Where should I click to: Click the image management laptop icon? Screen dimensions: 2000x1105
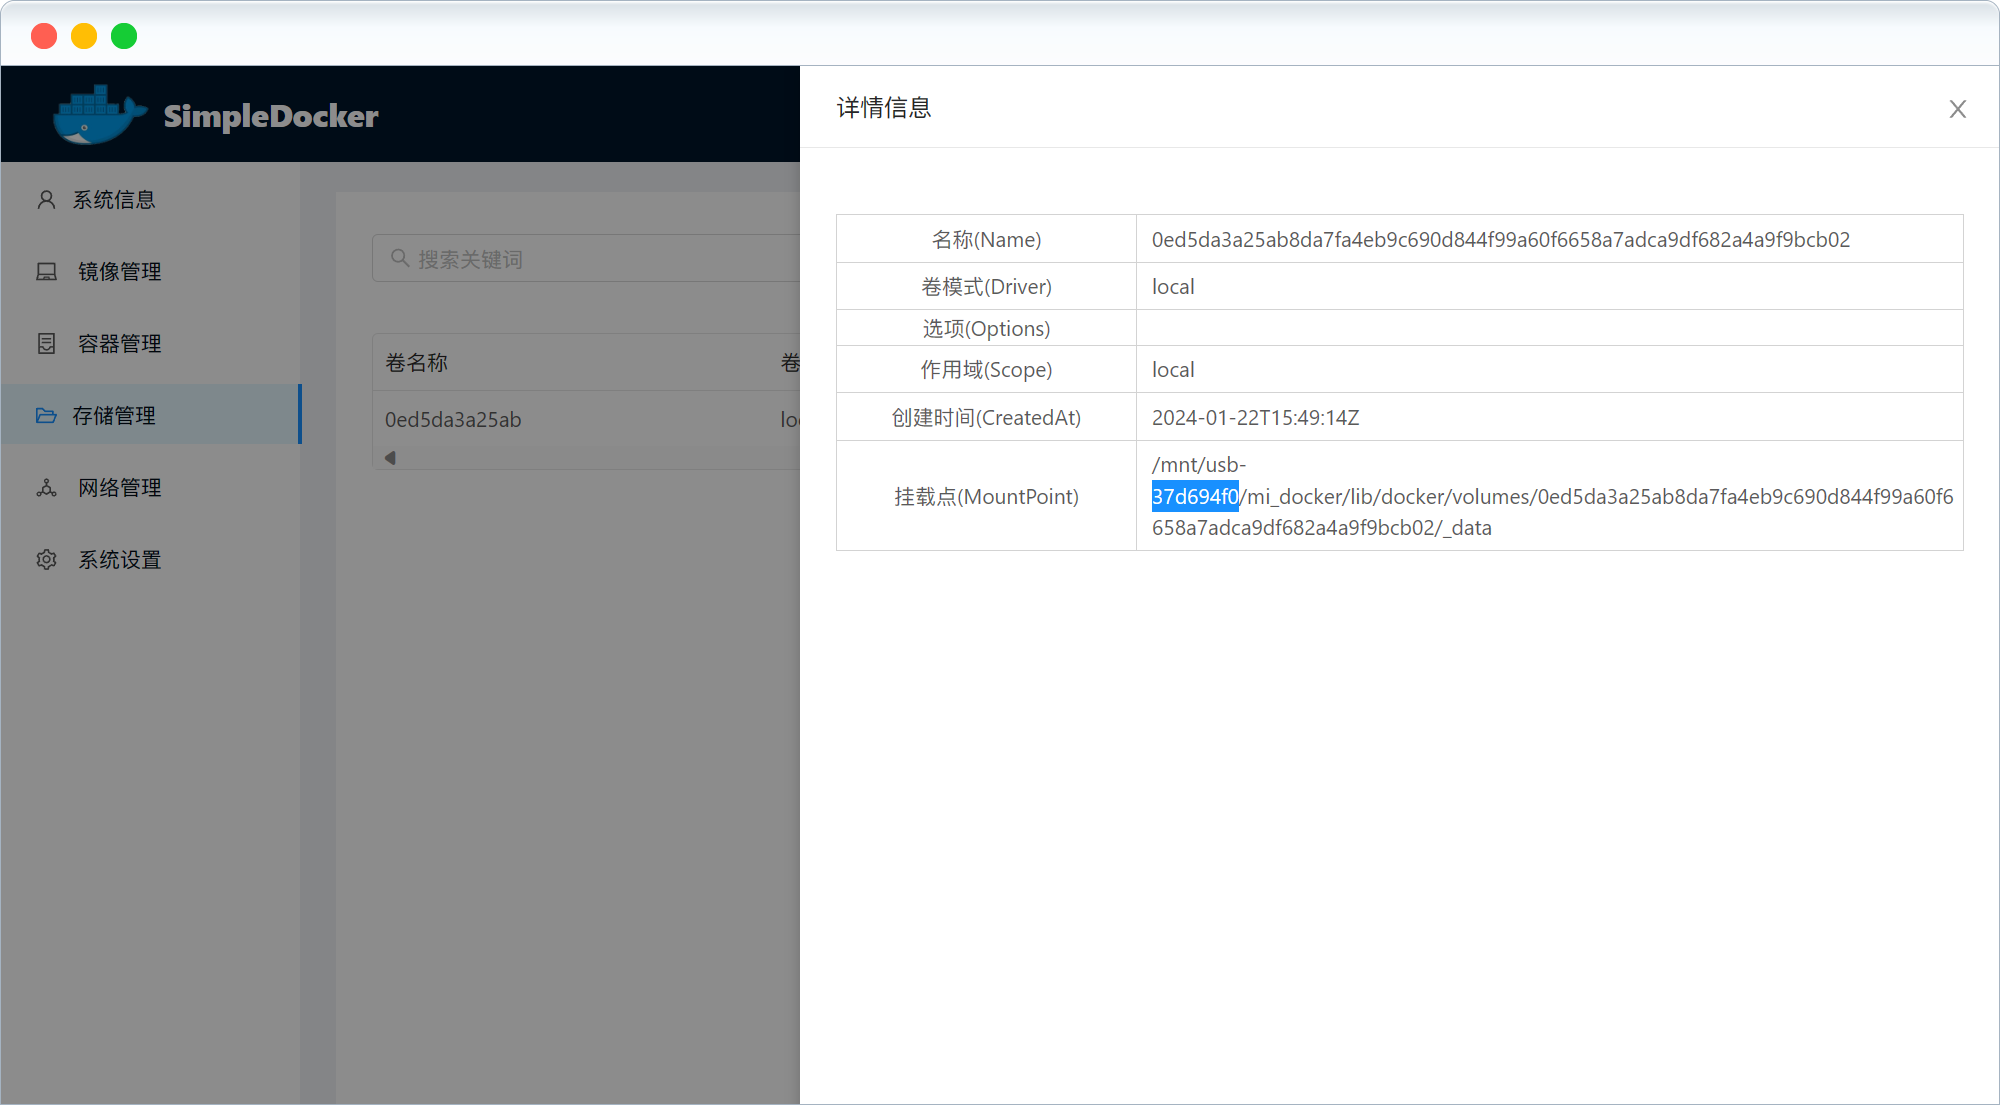46,272
